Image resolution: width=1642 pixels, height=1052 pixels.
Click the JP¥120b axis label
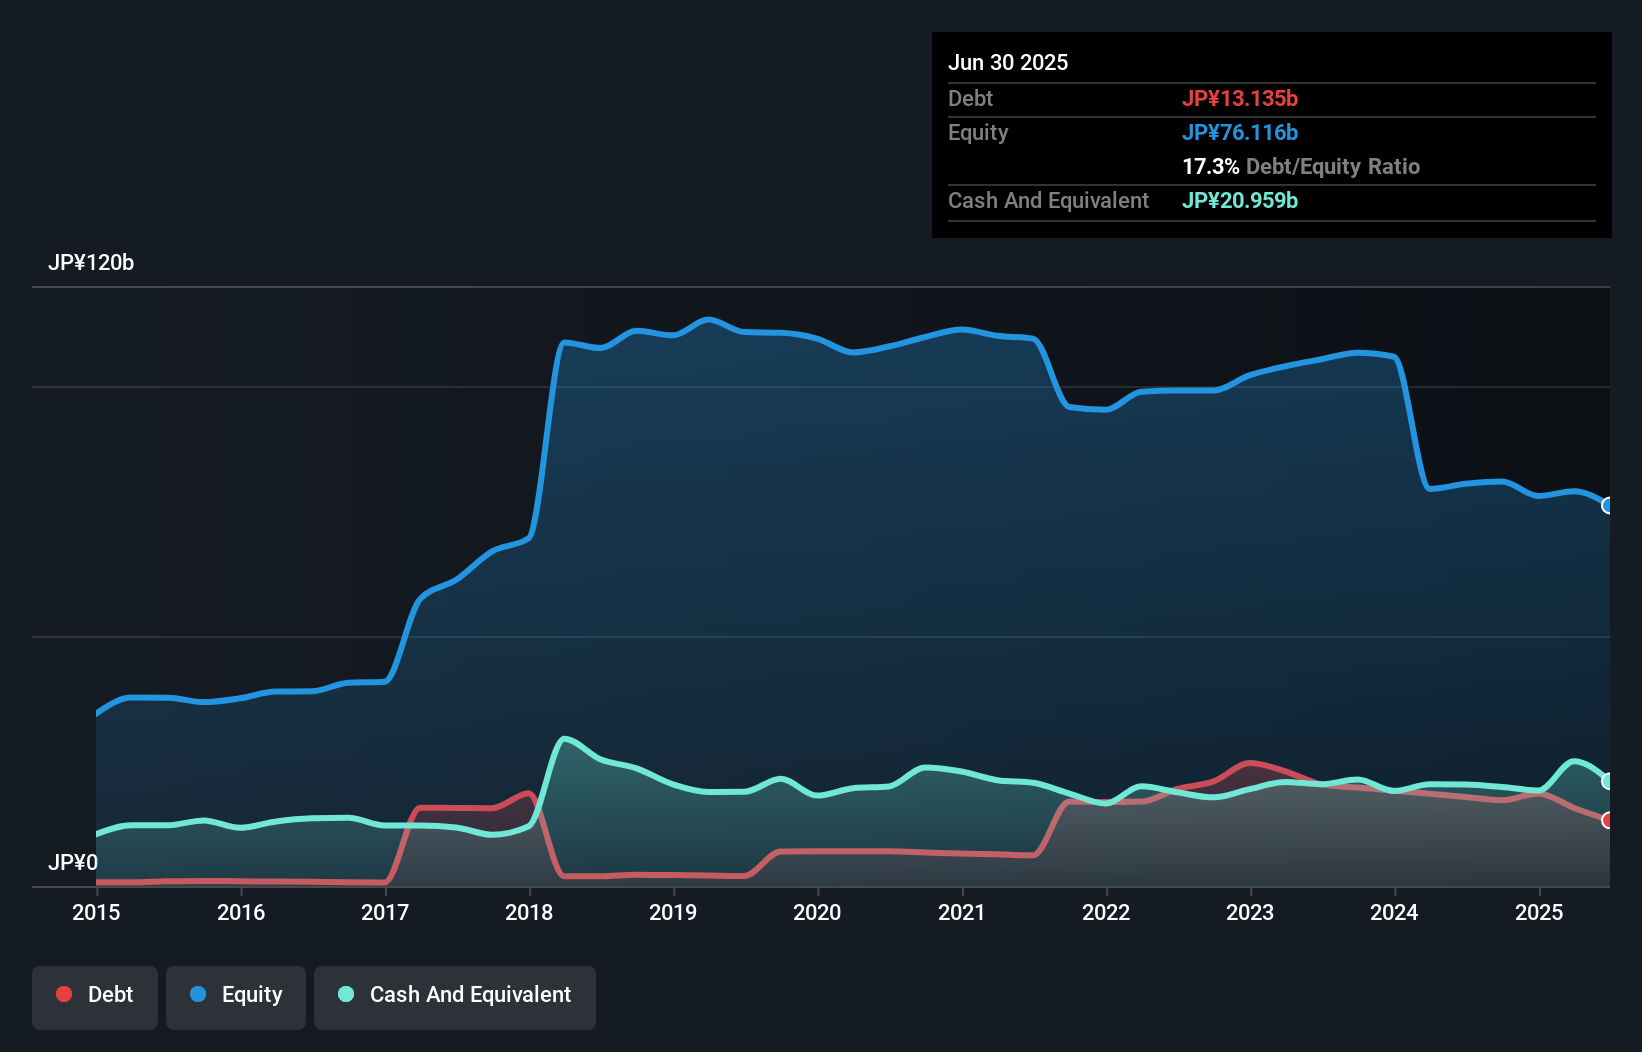click(x=91, y=263)
